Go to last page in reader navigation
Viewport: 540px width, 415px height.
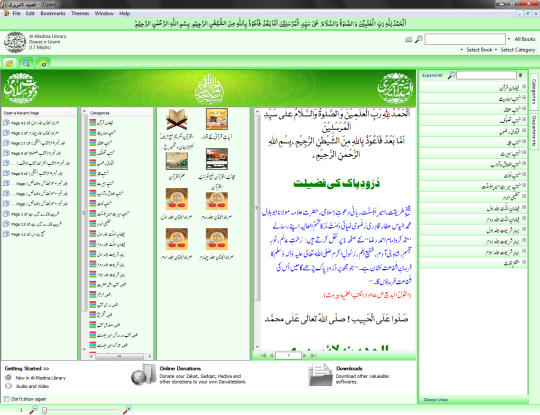[313, 355]
